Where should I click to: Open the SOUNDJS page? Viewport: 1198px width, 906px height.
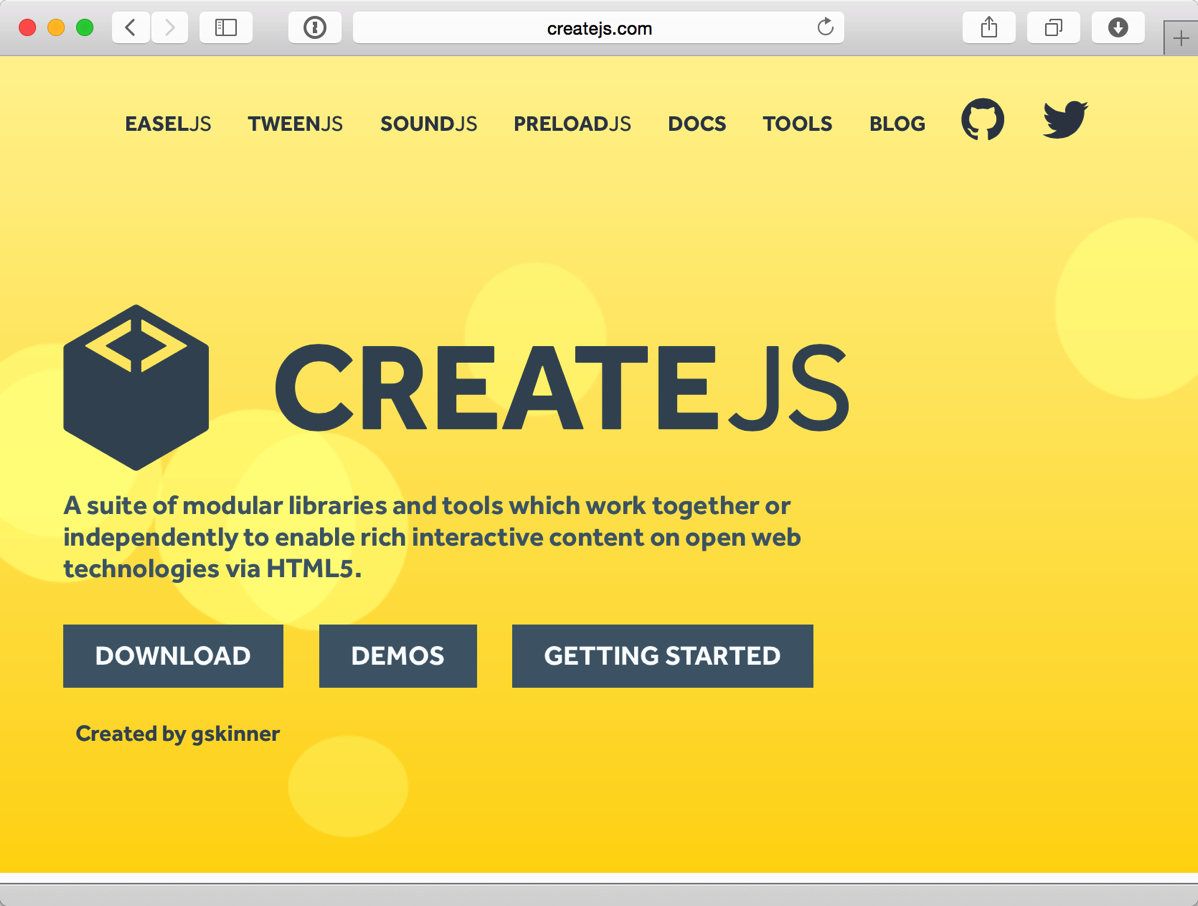click(x=428, y=123)
